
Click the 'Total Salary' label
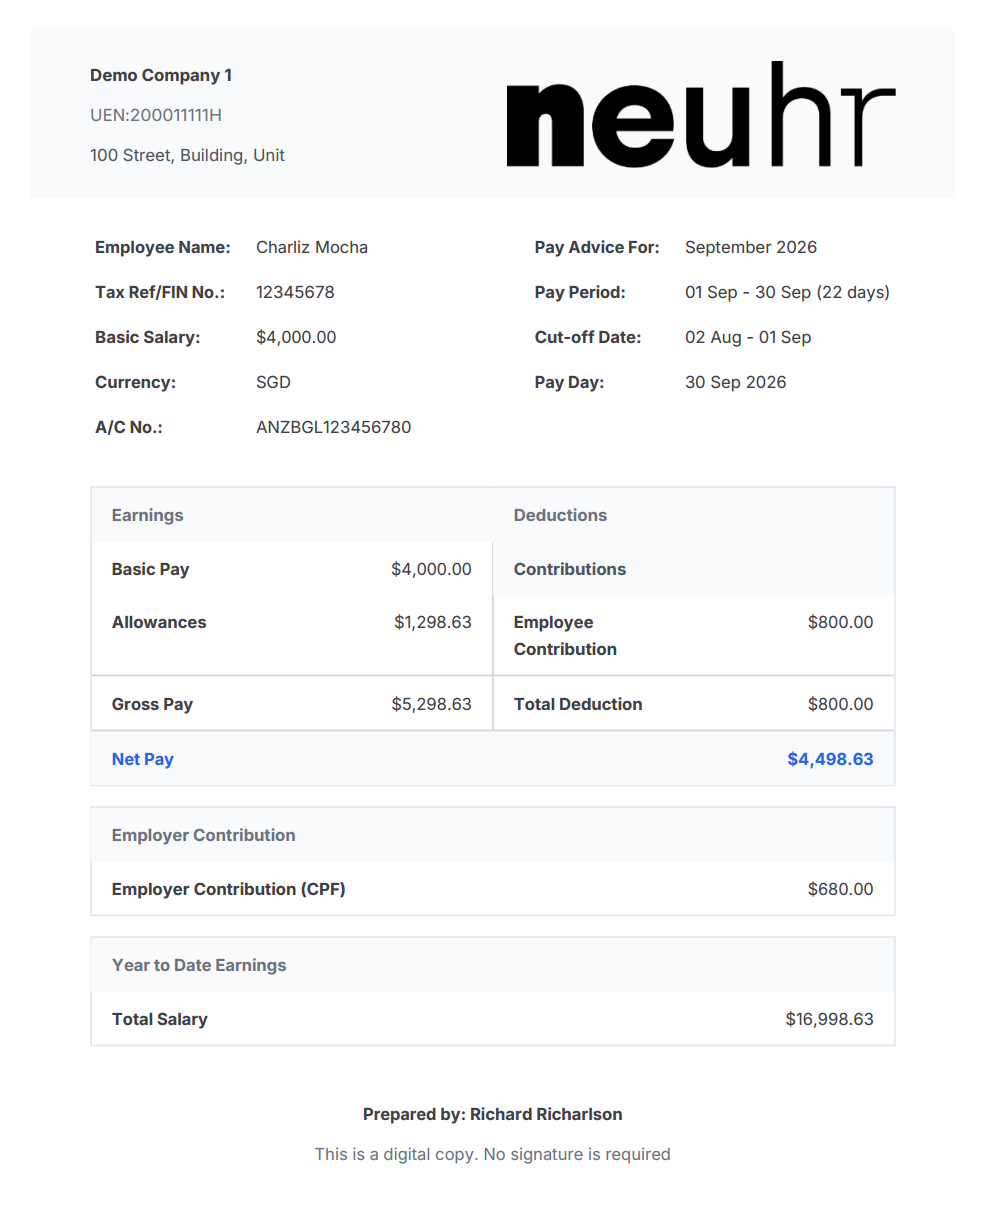point(160,1019)
